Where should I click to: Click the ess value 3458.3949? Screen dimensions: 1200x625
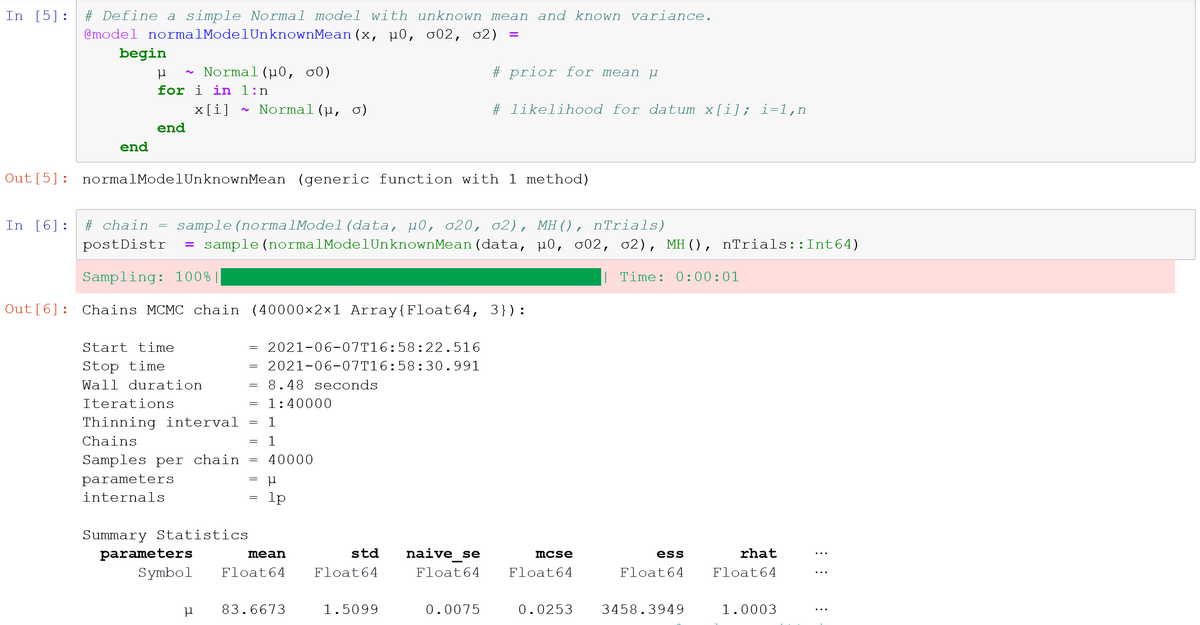(x=643, y=609)
